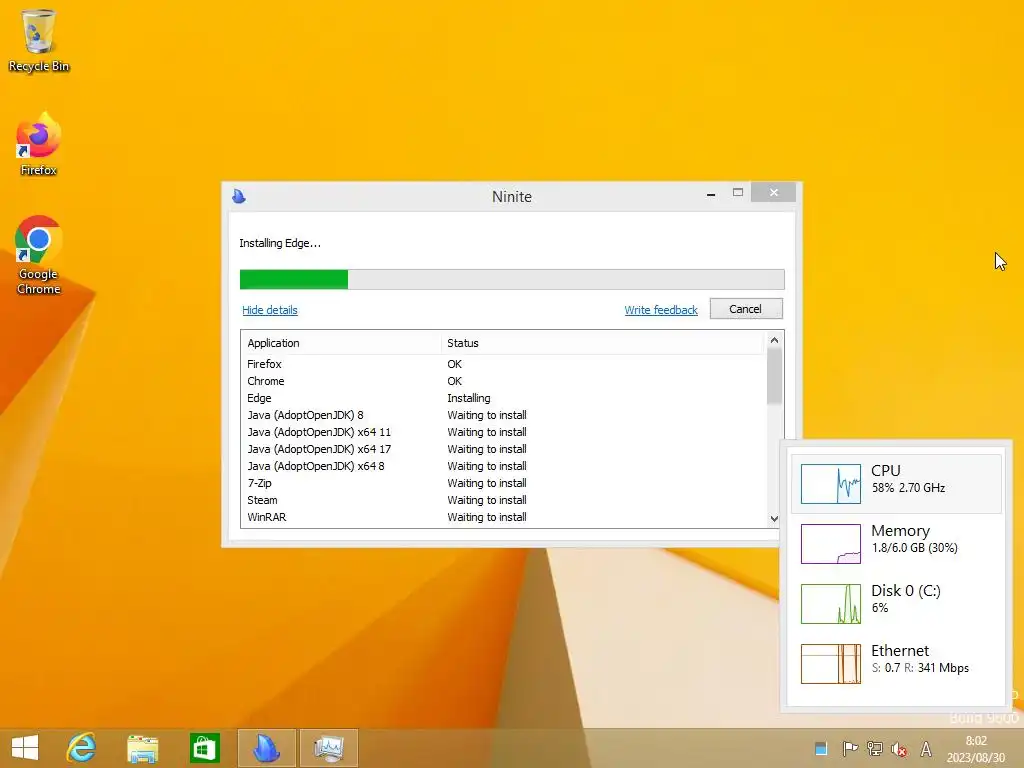This screenshot has height=768, width=1024.
Task: Select the Chrome row in the list
Action: pyautogui.click(x=503, y=381)
